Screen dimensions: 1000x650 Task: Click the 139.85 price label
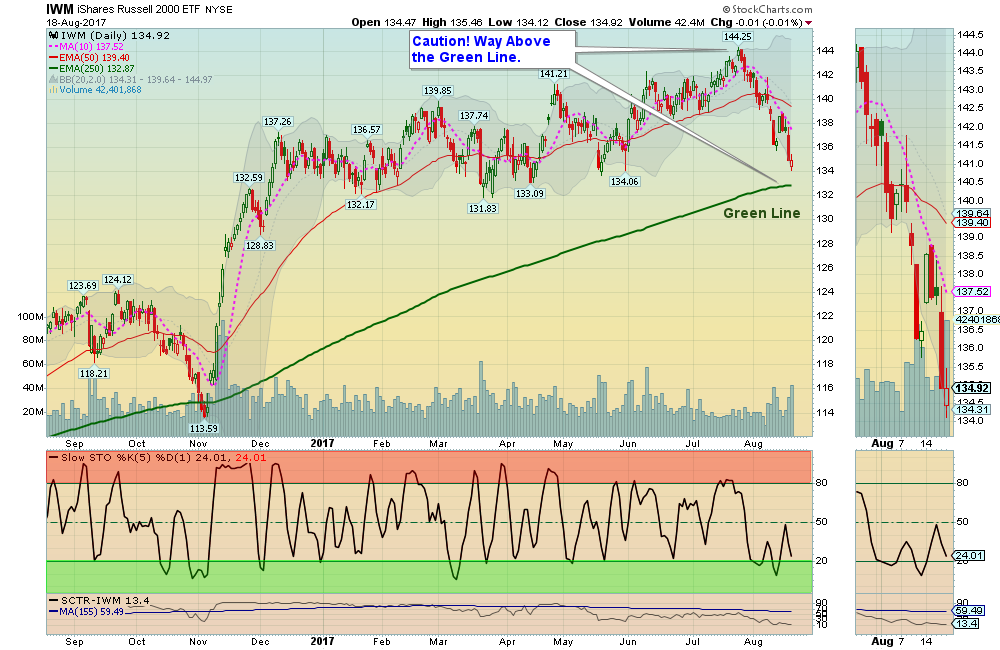(438, 91)
